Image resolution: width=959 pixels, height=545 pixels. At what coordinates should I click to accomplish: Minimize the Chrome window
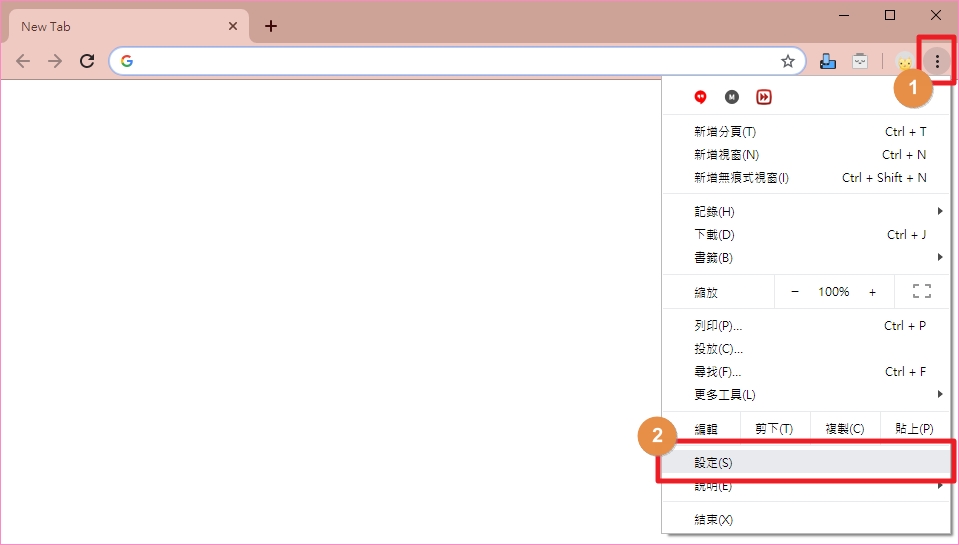[845, 15]
